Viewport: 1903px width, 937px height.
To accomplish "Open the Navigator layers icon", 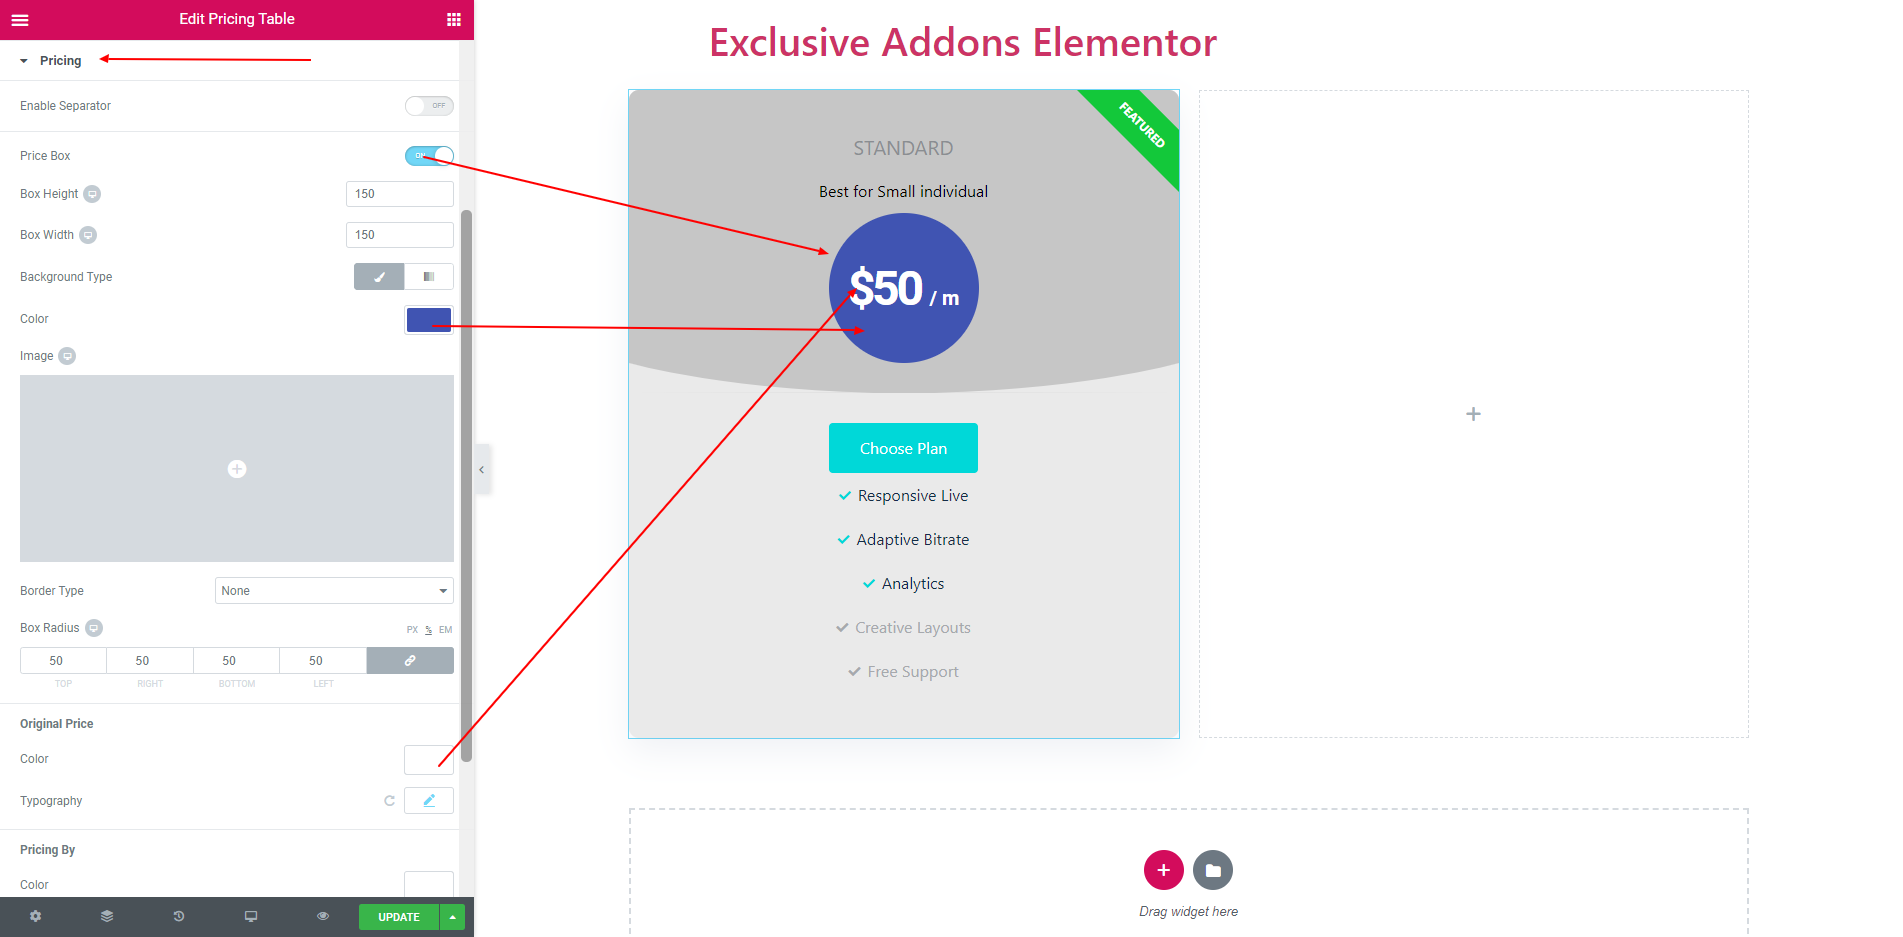I will click(x=107, y=916).
